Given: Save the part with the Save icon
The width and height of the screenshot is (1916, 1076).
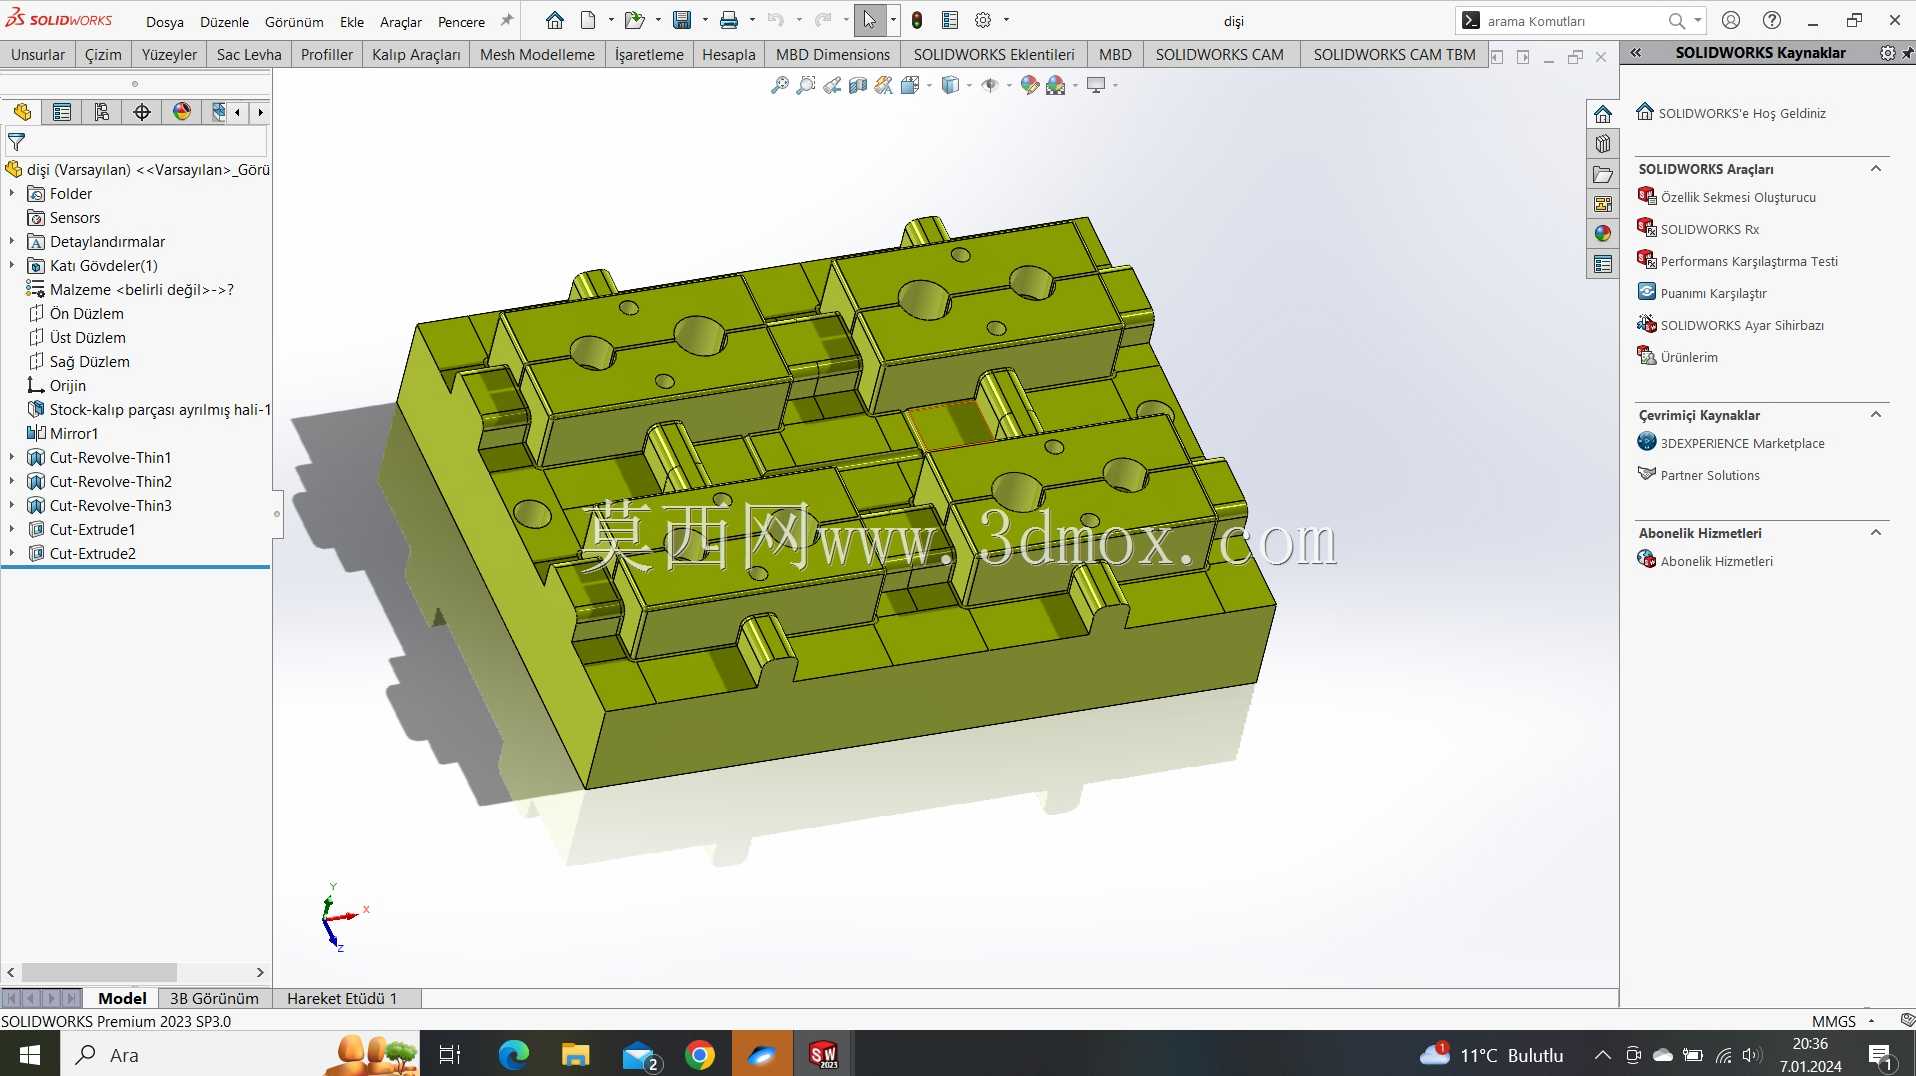Looking at the screenshot, I should point(682,20).
